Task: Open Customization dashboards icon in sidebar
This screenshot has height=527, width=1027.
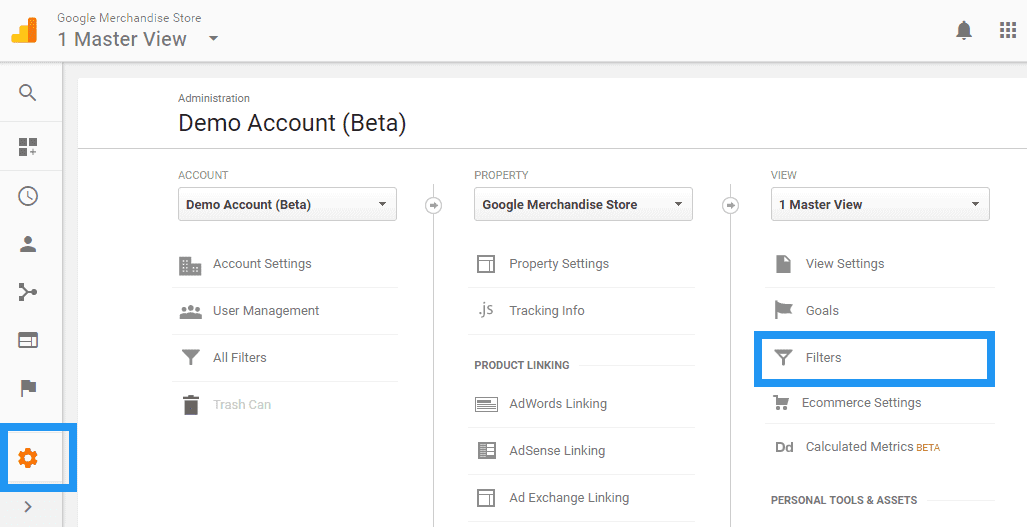Action: tap(28, 147)
